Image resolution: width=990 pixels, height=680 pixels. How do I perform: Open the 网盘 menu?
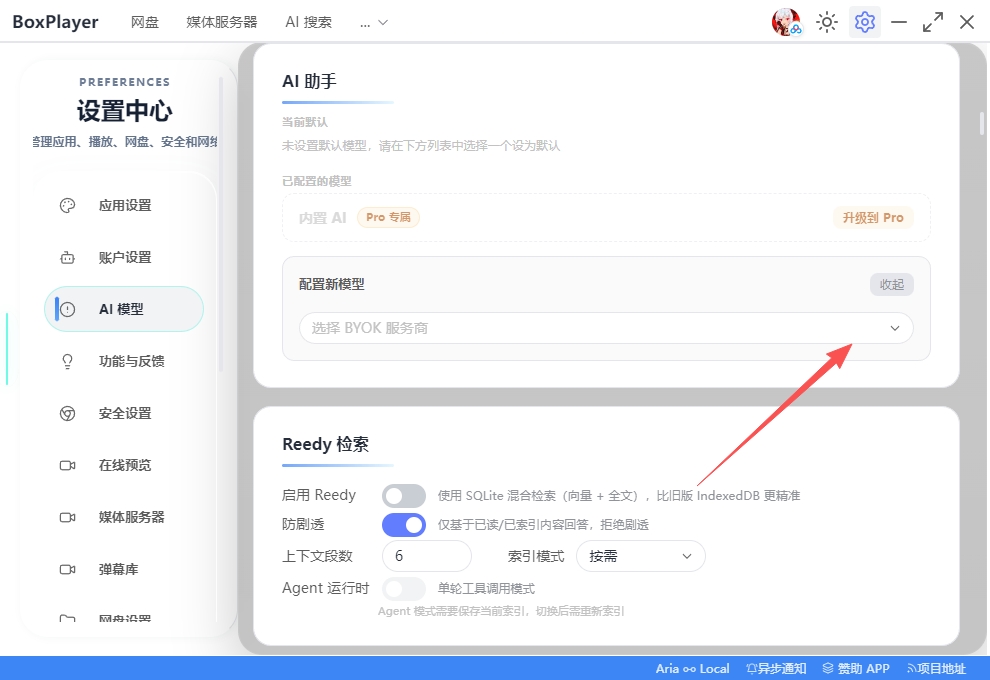[x=145, y=22]
